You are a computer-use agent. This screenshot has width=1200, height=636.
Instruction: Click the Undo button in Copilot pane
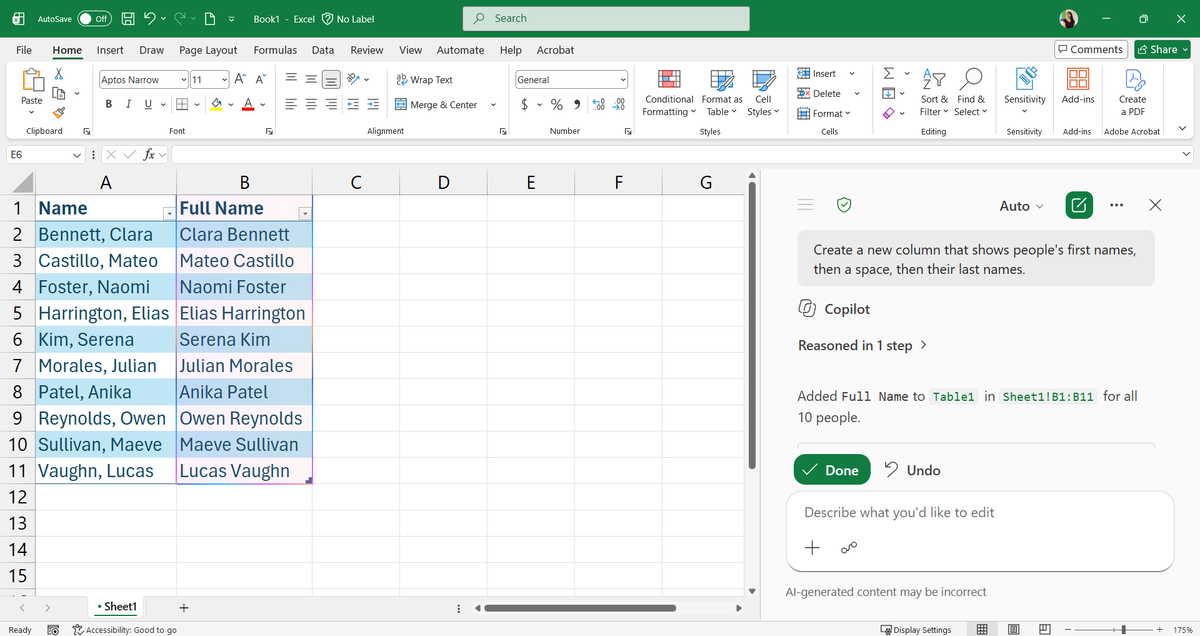[912, 470]
